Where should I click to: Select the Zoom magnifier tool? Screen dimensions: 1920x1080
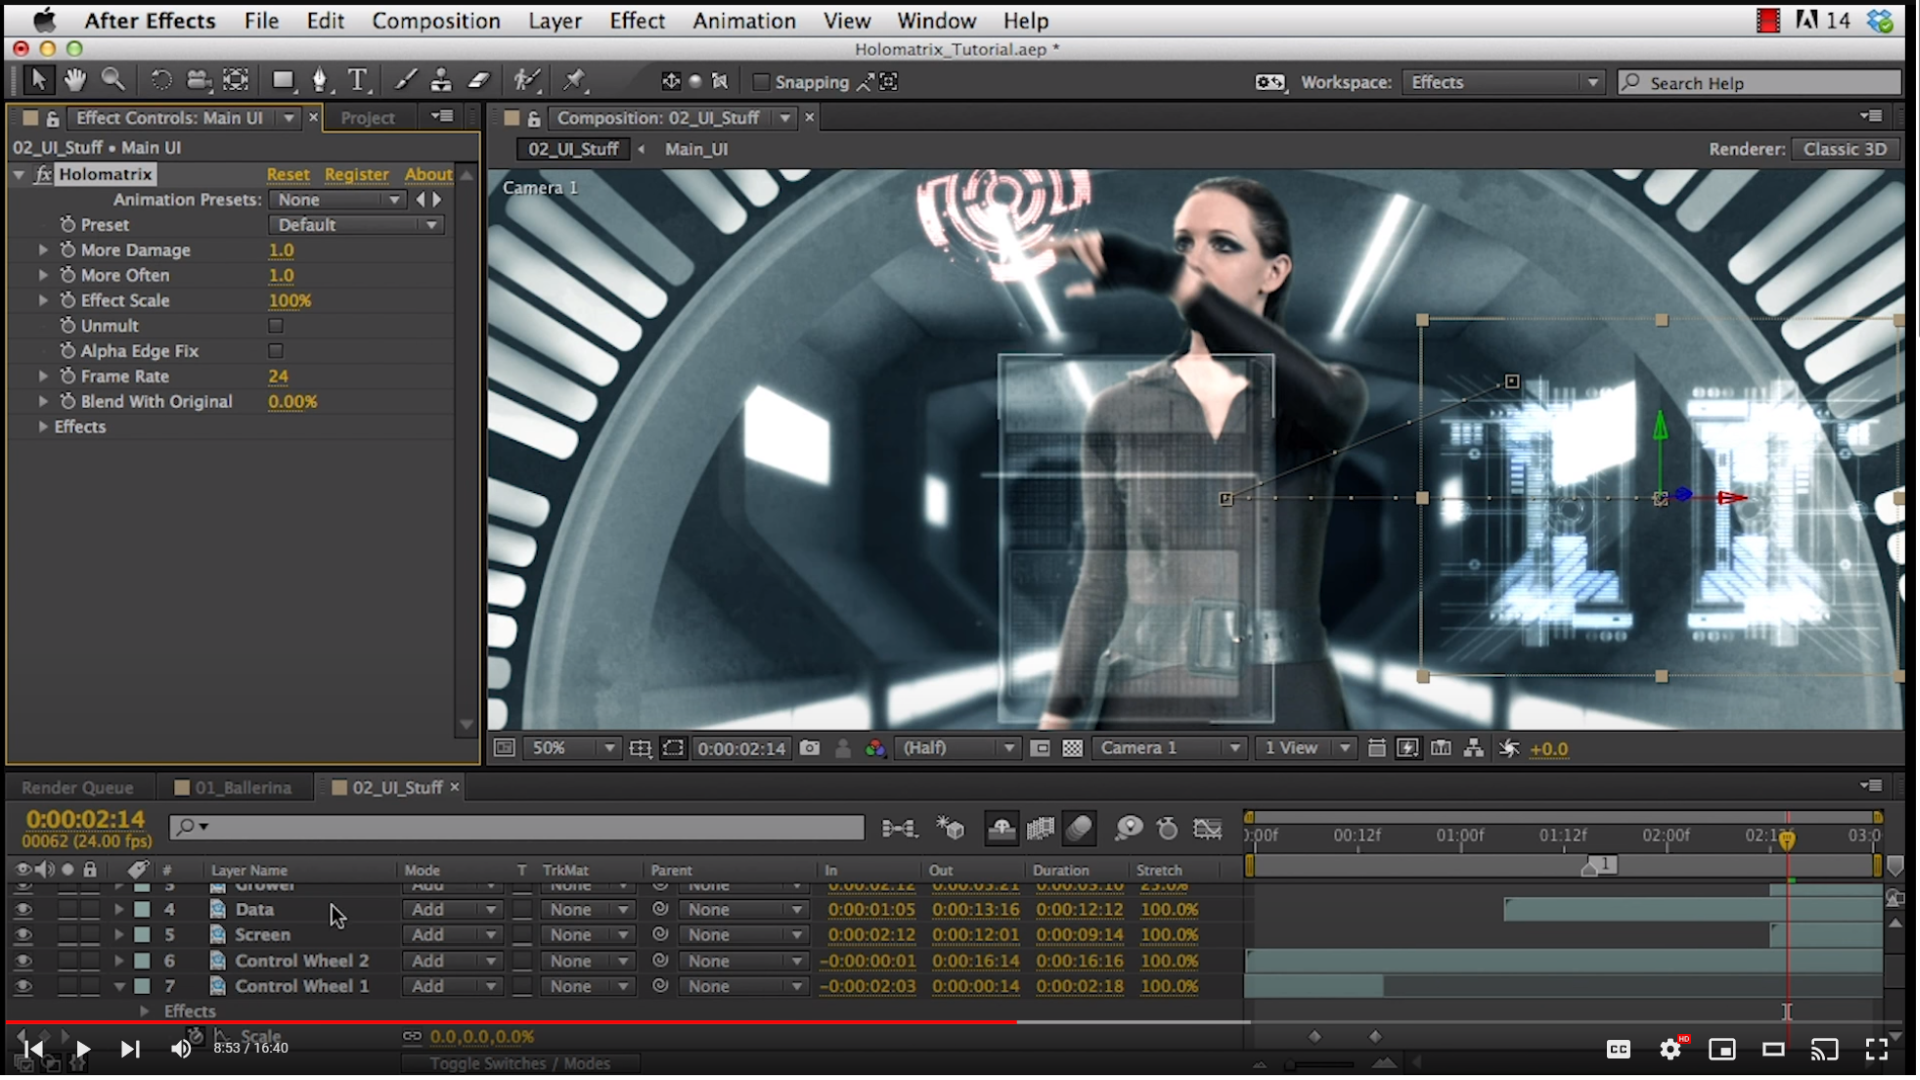pos(113,80)
